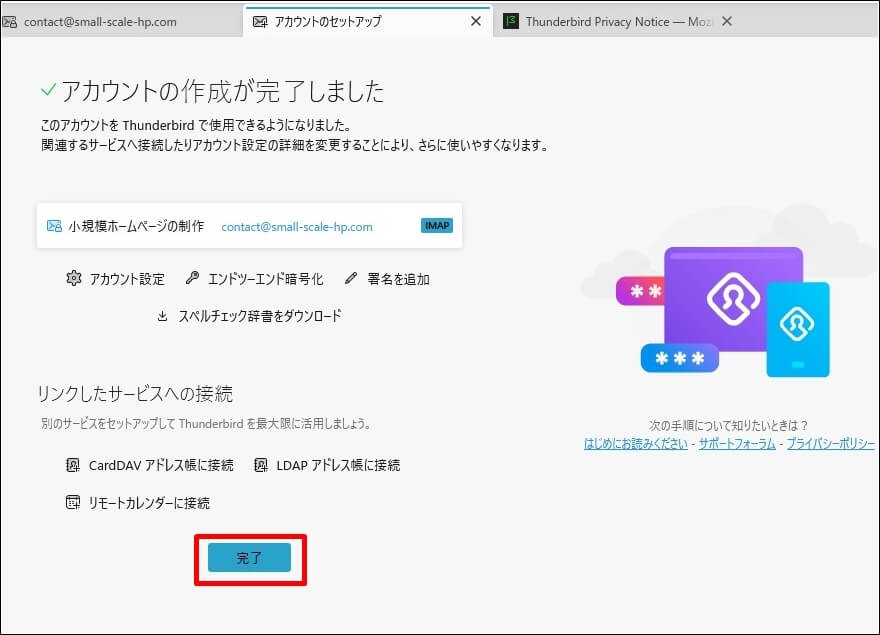
Task: Click the リンクしたサービスへの接続 heading
Action: tap(135, 394)
